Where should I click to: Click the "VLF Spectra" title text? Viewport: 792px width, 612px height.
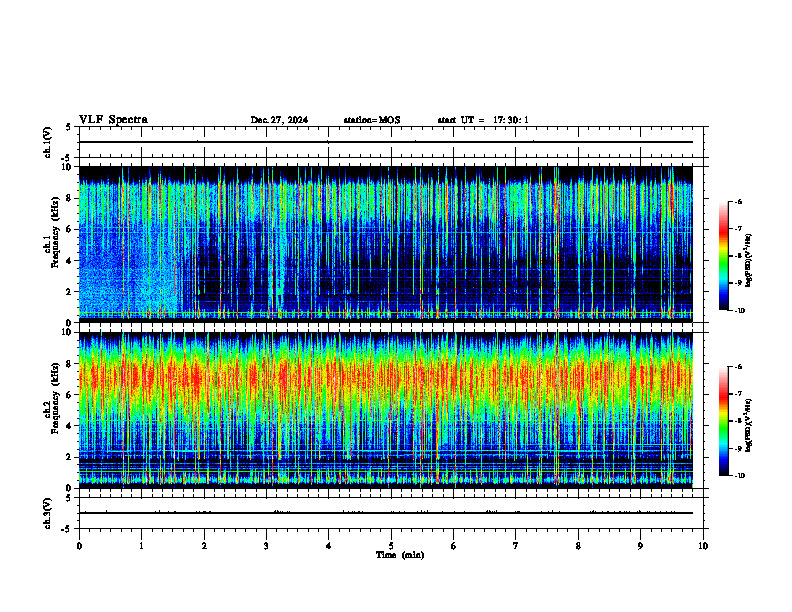113,120
